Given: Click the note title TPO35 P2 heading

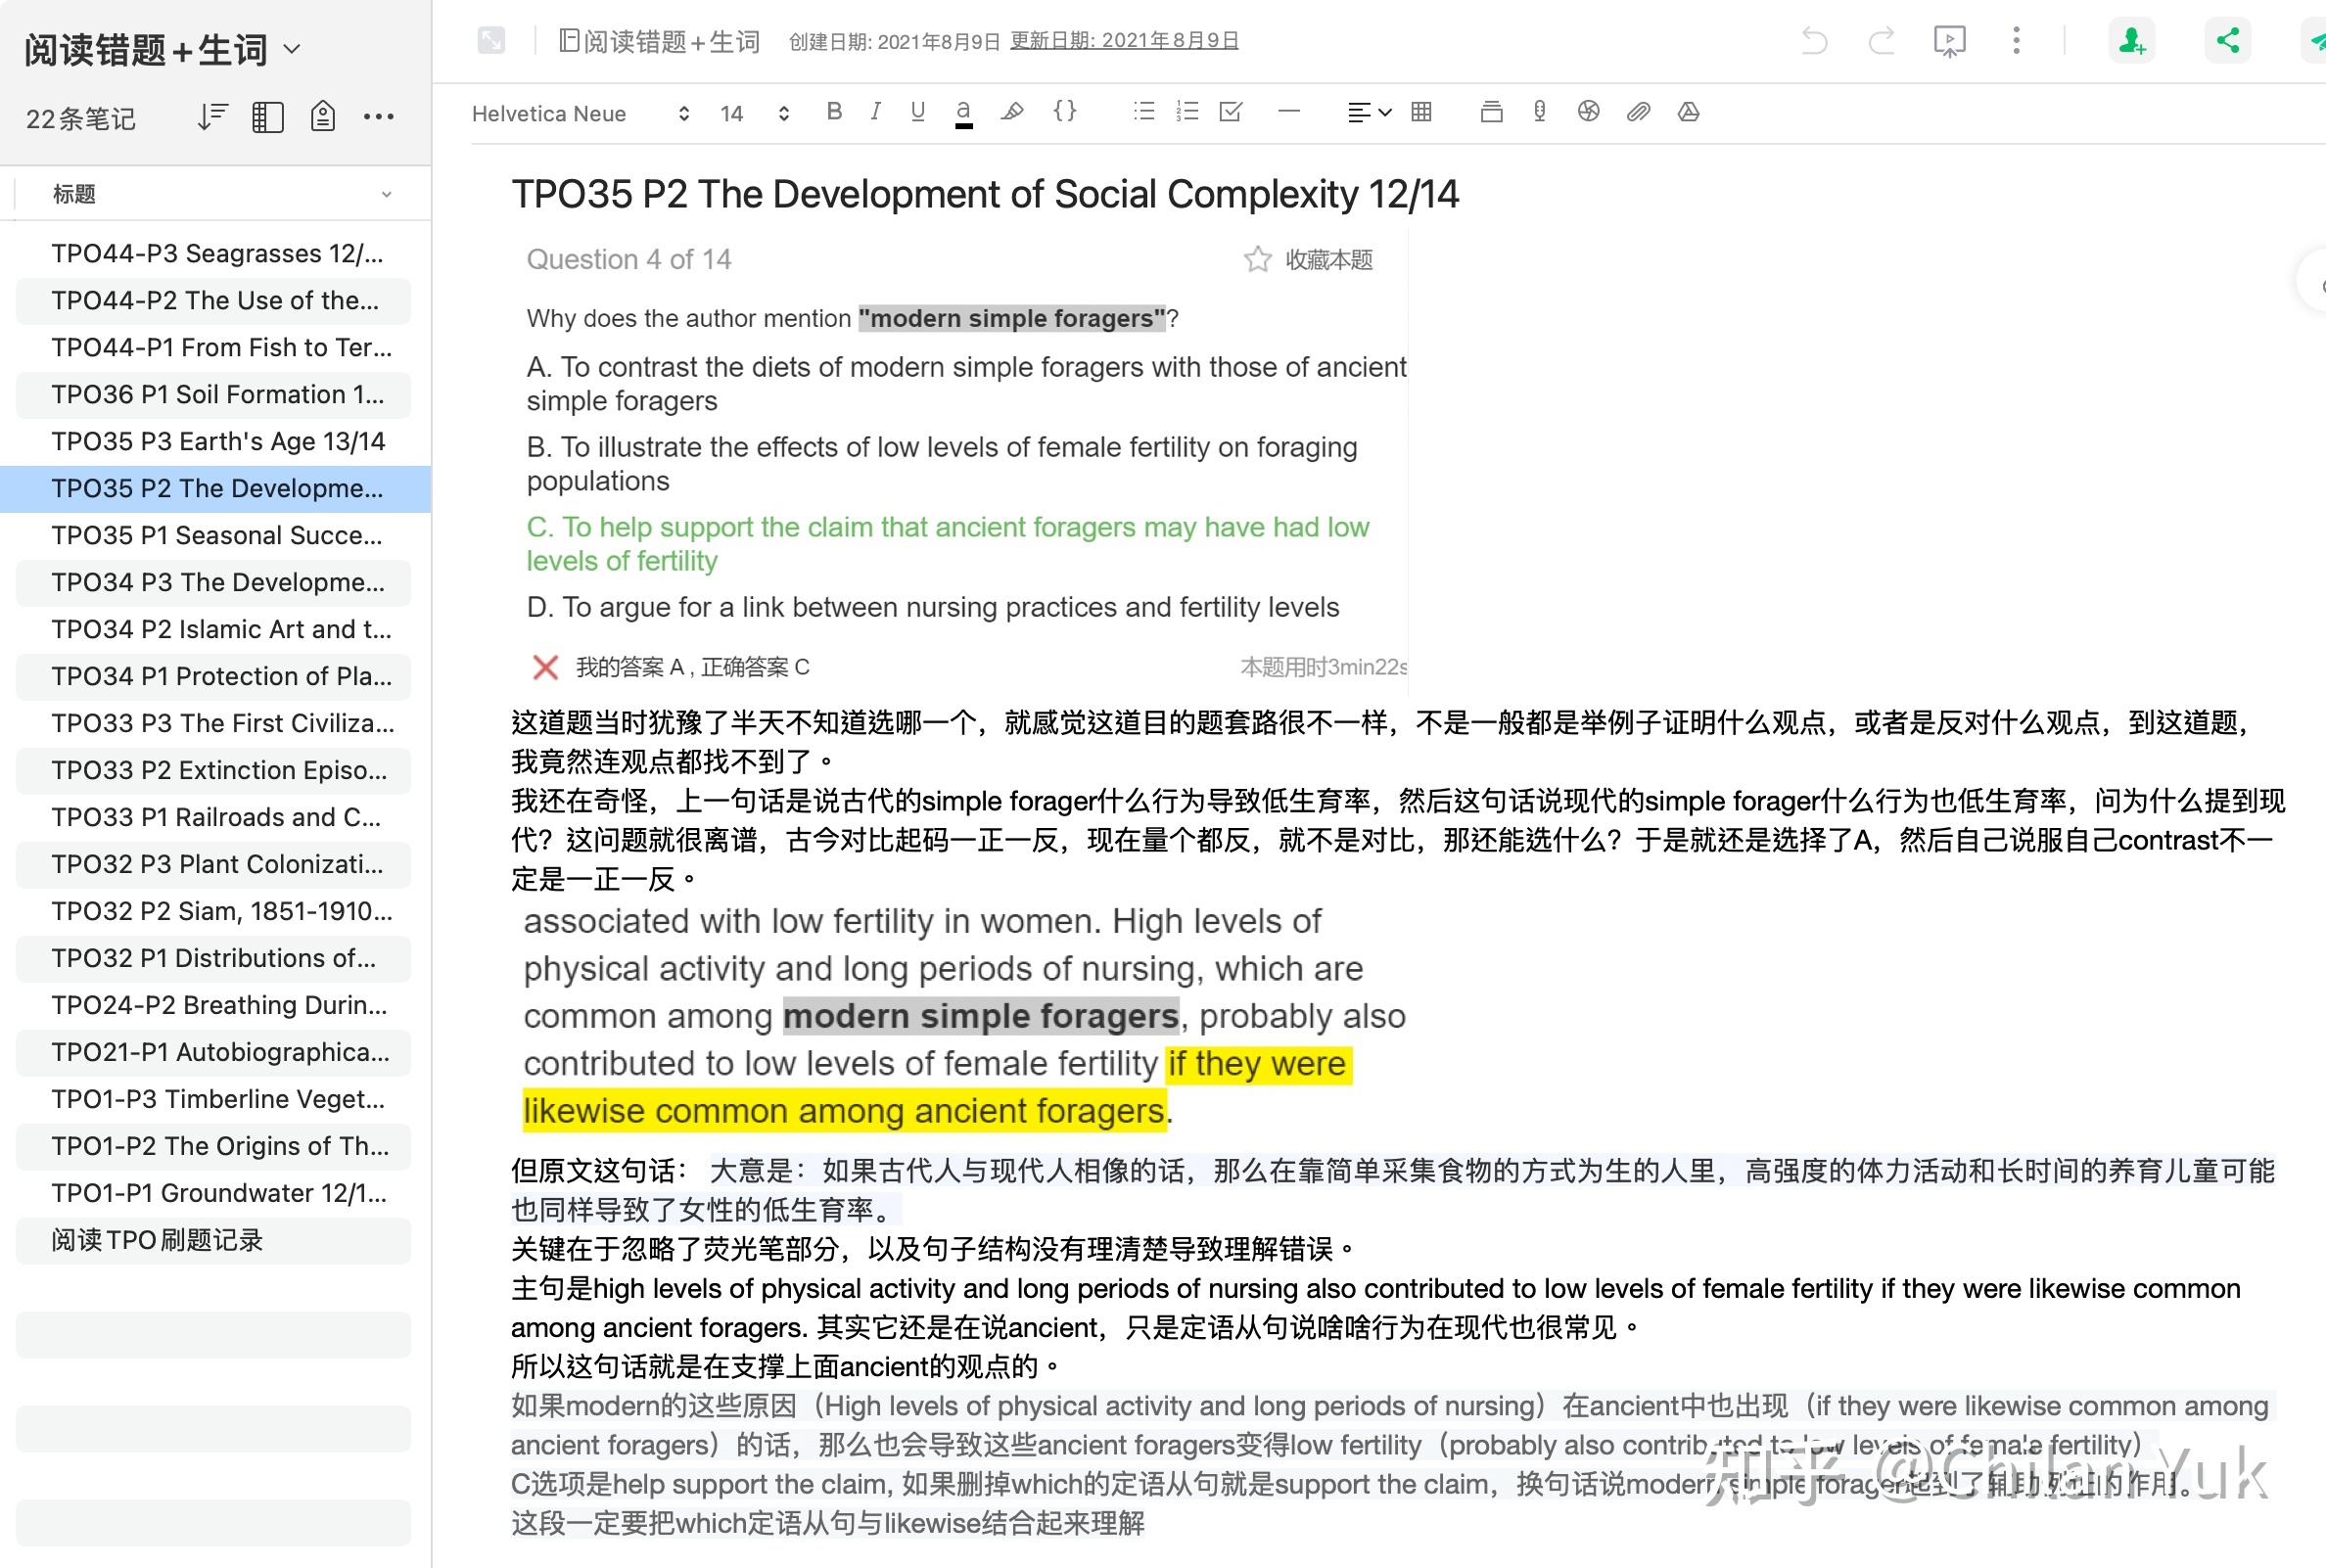Looking at the screenshot, I should (x=985, y=195).
